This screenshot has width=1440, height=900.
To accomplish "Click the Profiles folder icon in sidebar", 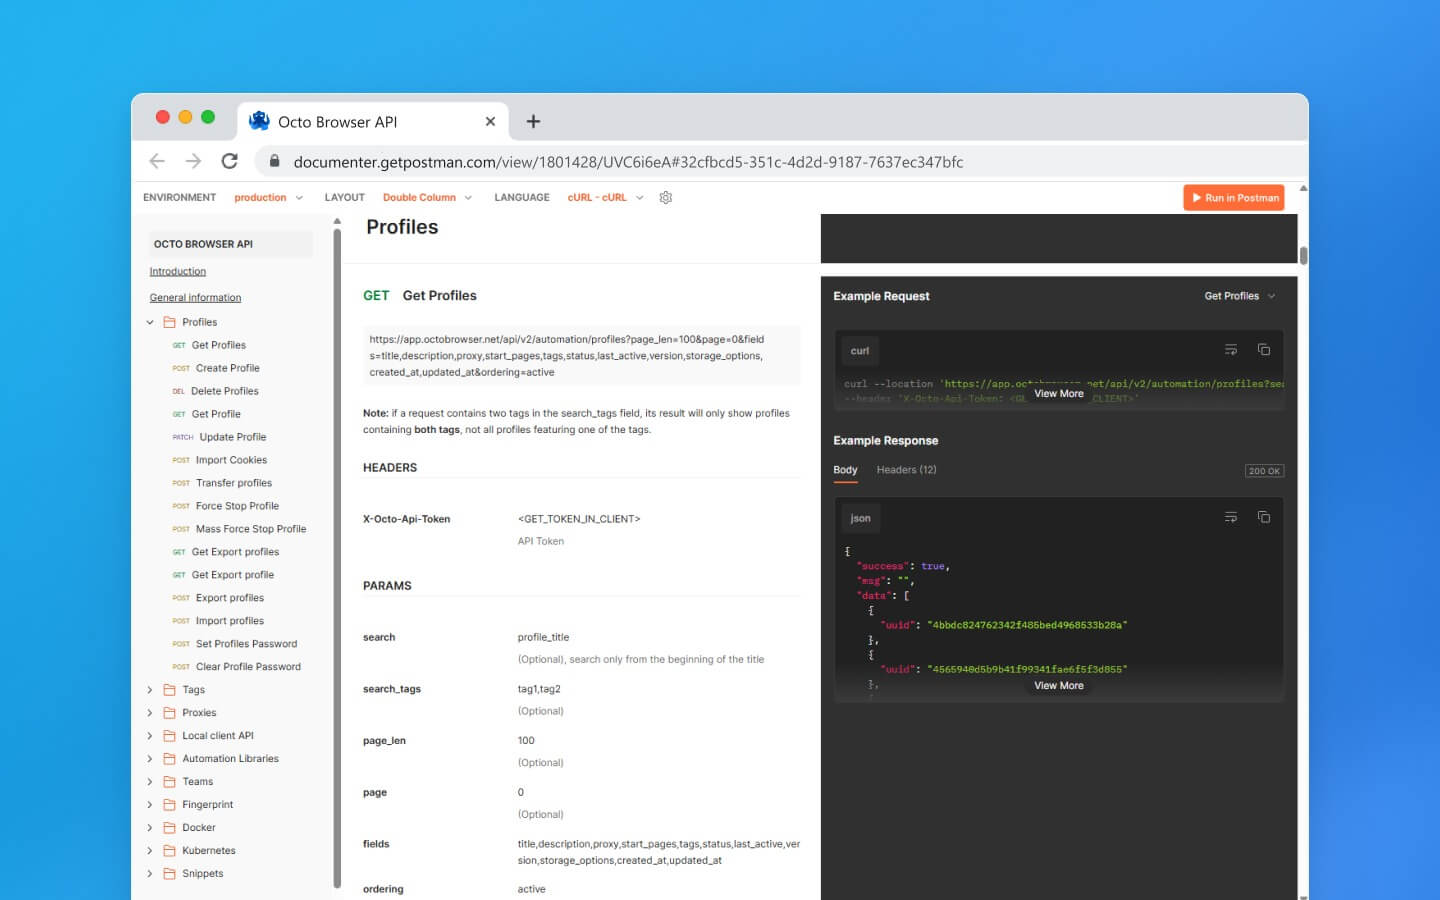I will pos(169,322).
